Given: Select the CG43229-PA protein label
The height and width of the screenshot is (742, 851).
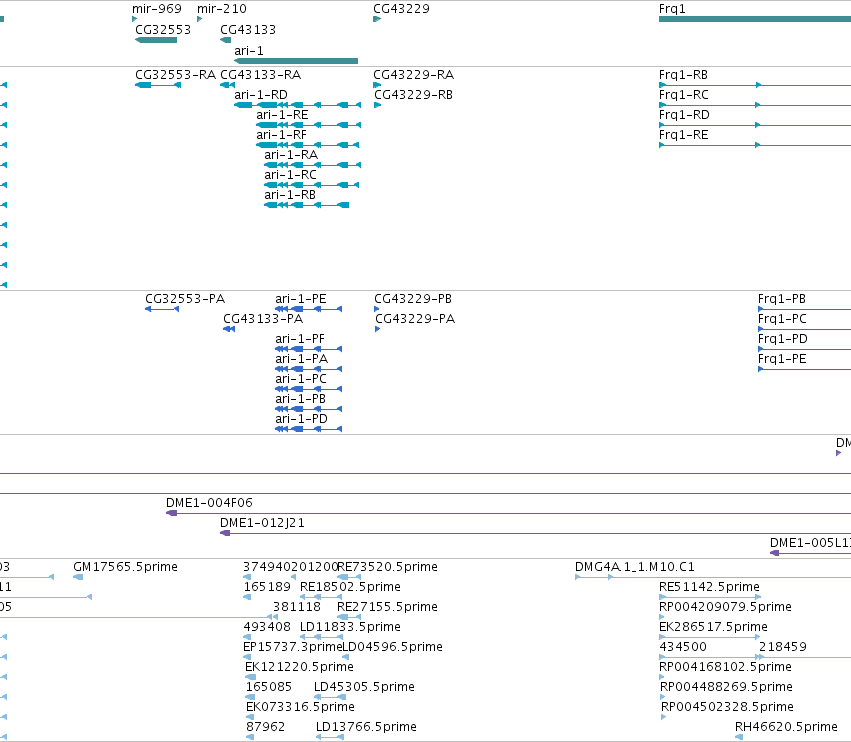Looking at the screenshot, I should [x=415, y=319].
